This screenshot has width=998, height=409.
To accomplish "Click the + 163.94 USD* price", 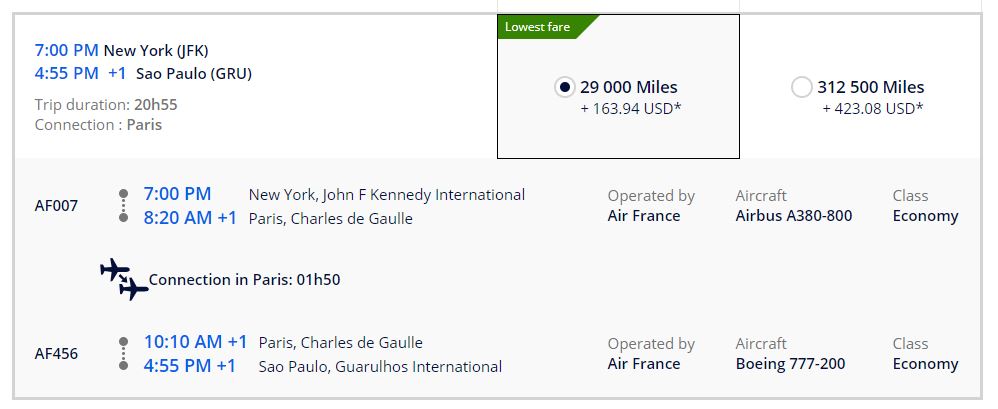I will click(x=630, y=108).
